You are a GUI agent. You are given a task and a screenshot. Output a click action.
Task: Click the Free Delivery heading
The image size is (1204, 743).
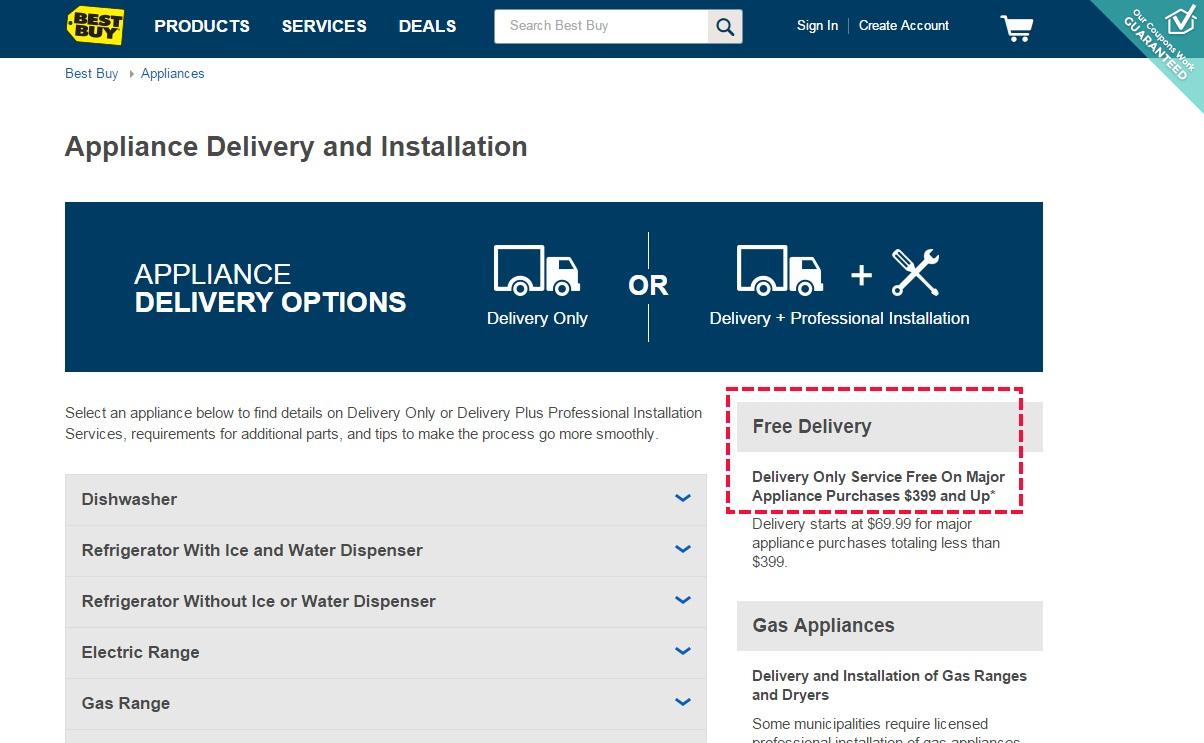[811, 427]
